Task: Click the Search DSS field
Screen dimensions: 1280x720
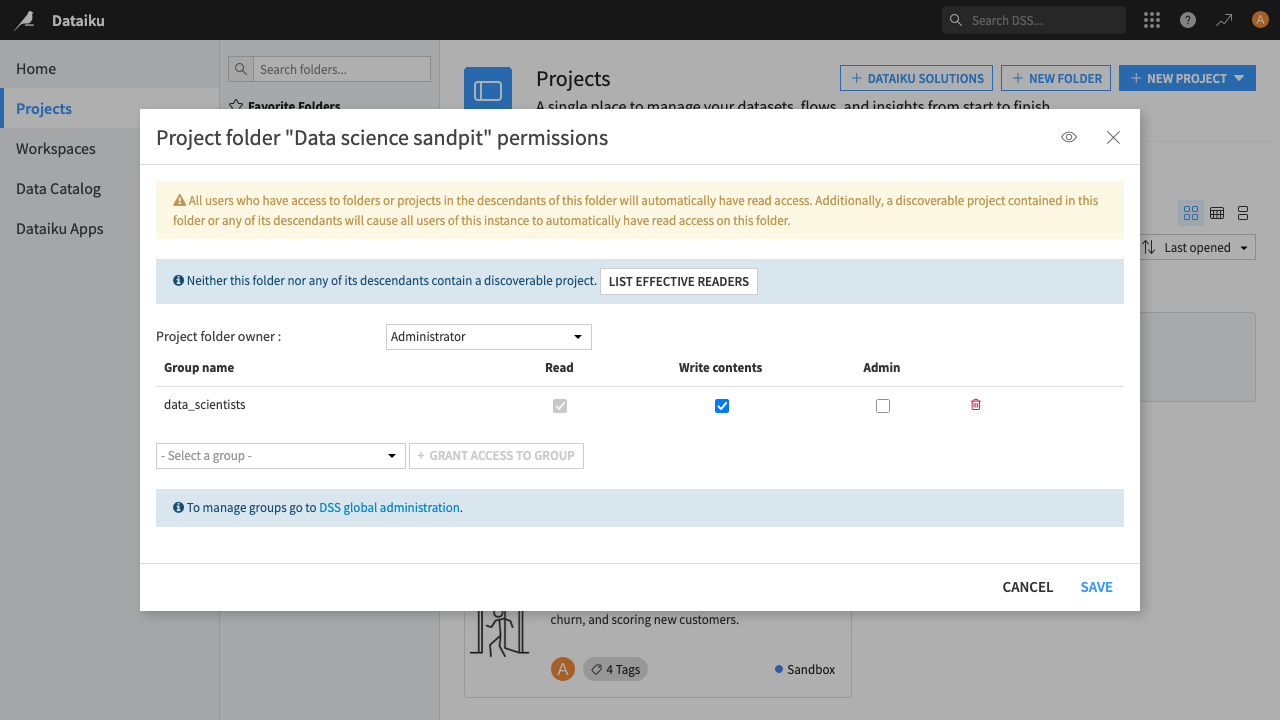Action: tap(1034, 20)
